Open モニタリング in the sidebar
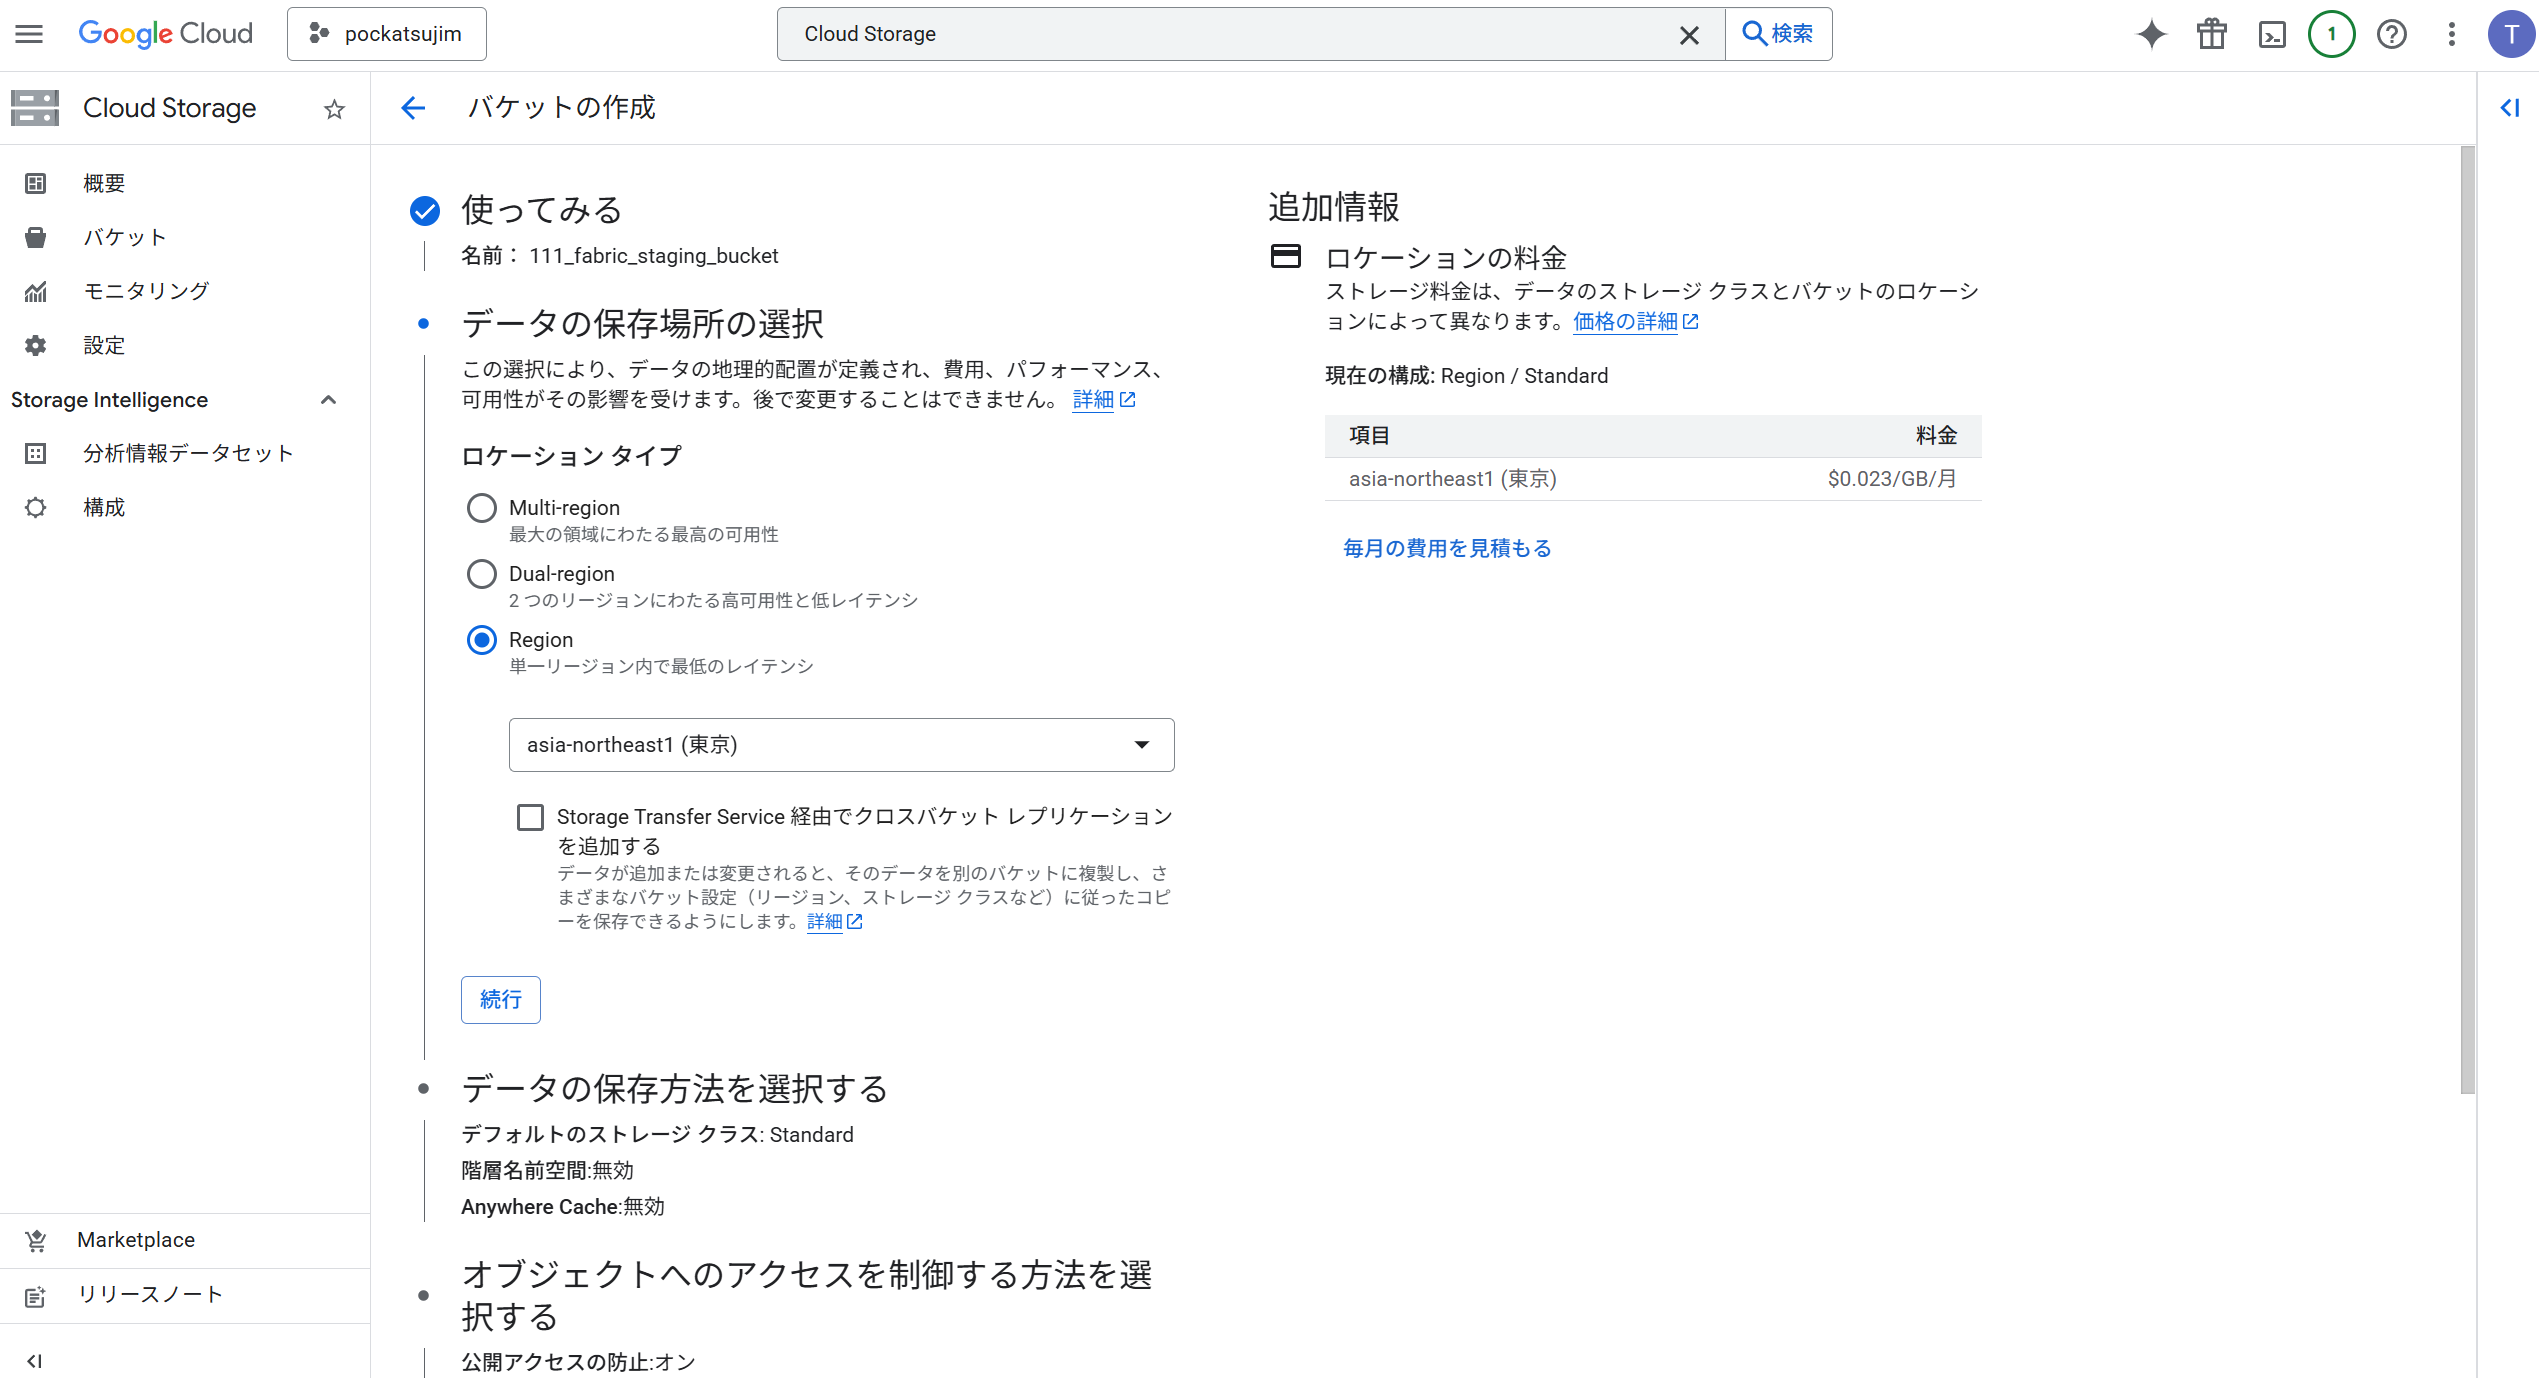The height and width of the screenshot is (1378, 2539). 146,291
